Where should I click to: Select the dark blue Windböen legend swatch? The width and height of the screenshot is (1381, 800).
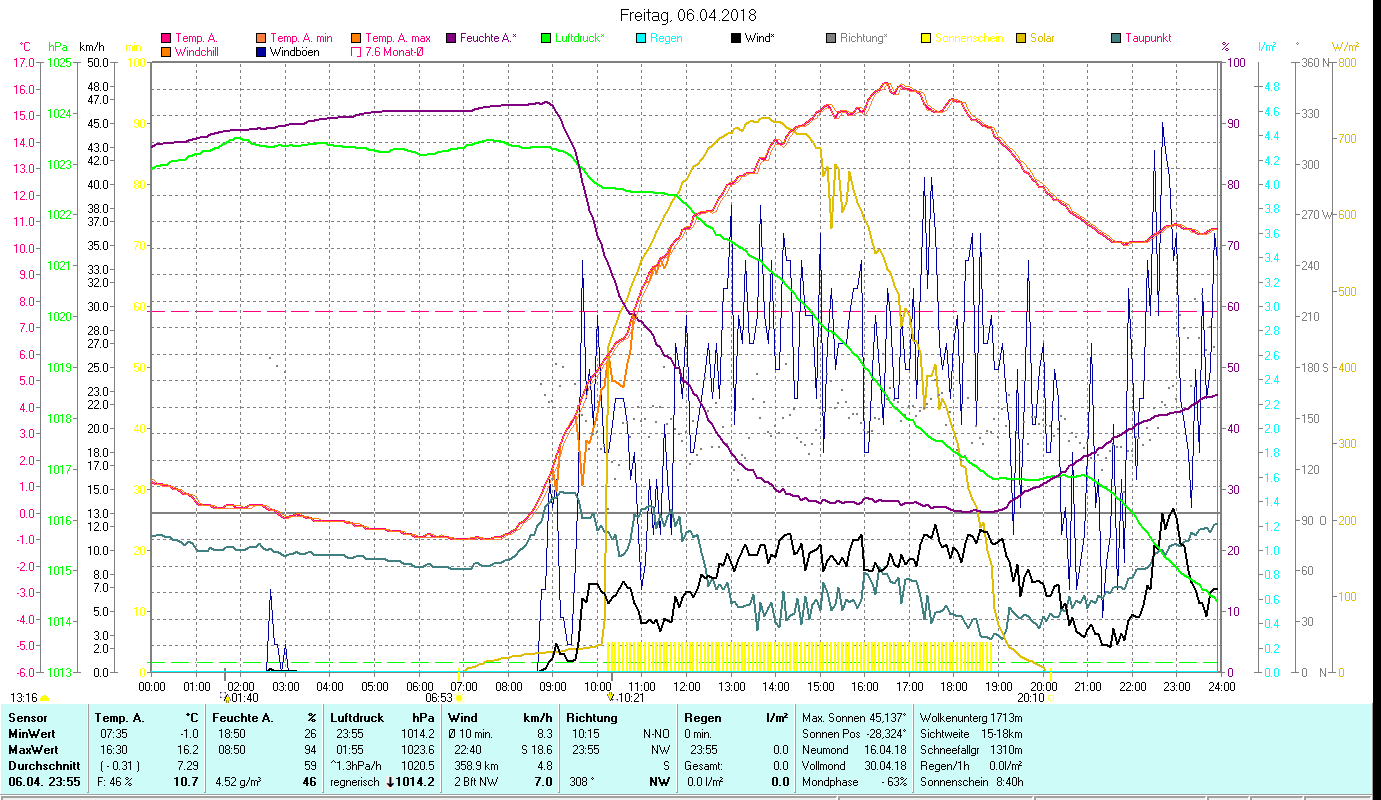[262, 51]
